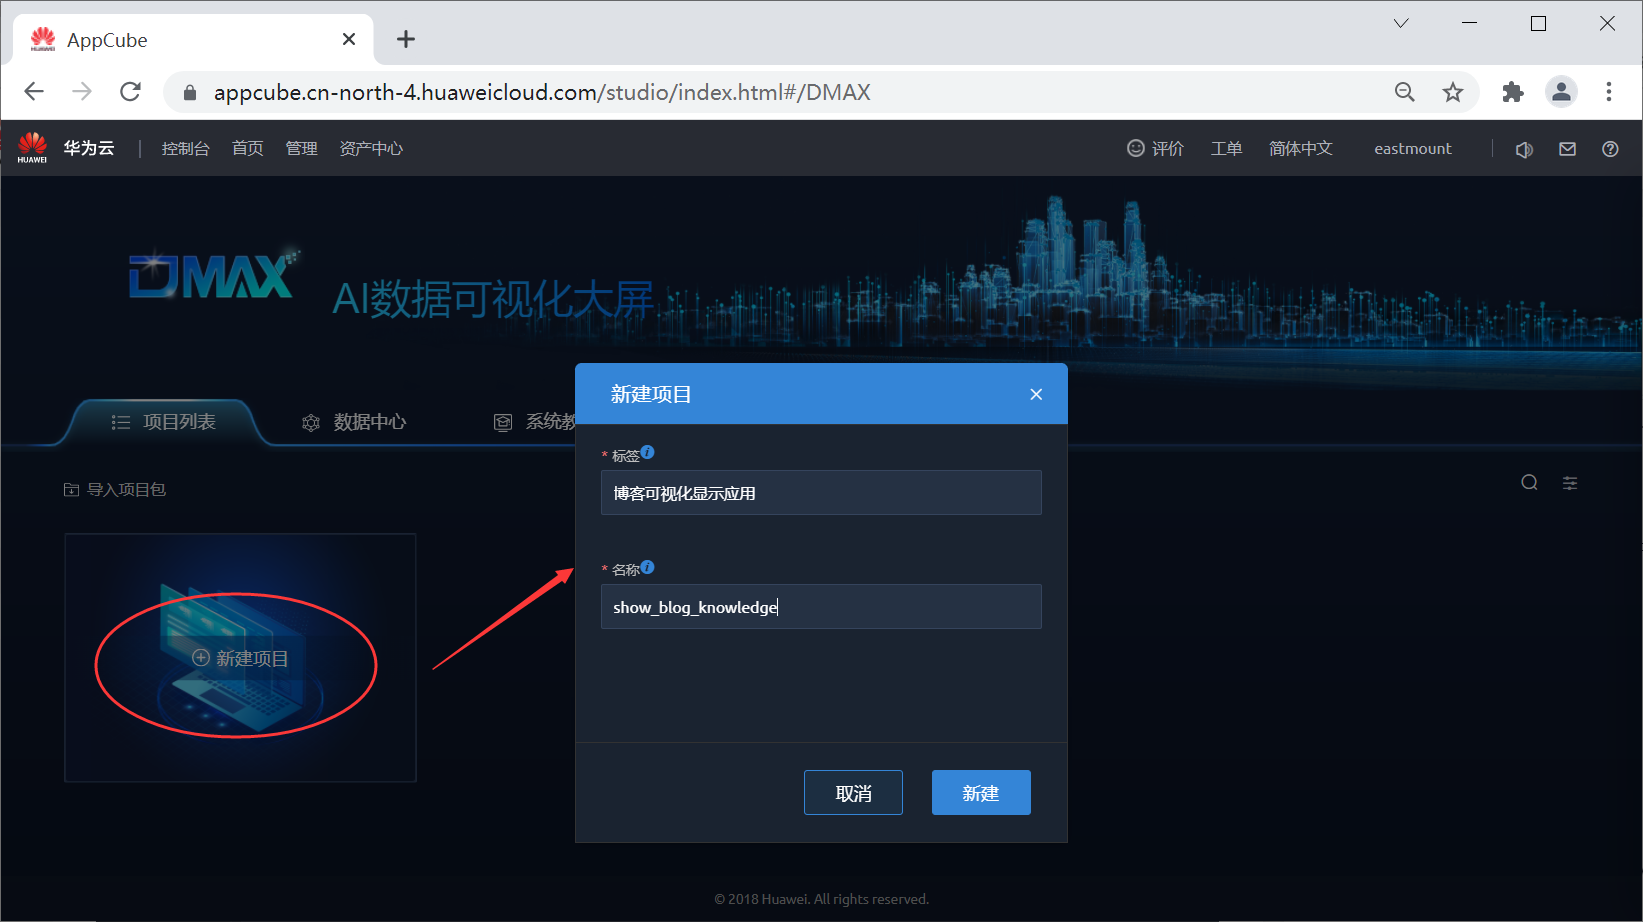Image resolution: width=1643 pixels, height=922 pixels.
Task: Bookmark this page with the star icon
Action: (x=1453, y=92)
